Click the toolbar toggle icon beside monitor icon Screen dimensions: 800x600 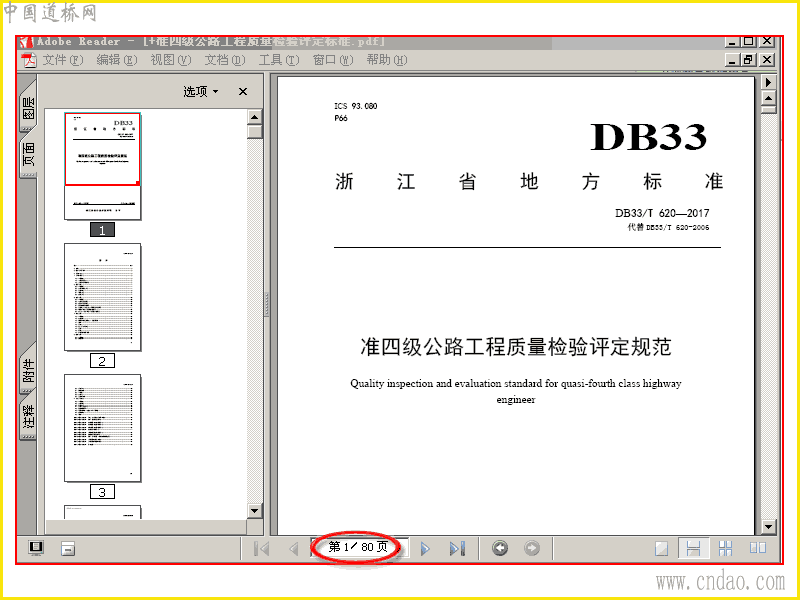68,548
